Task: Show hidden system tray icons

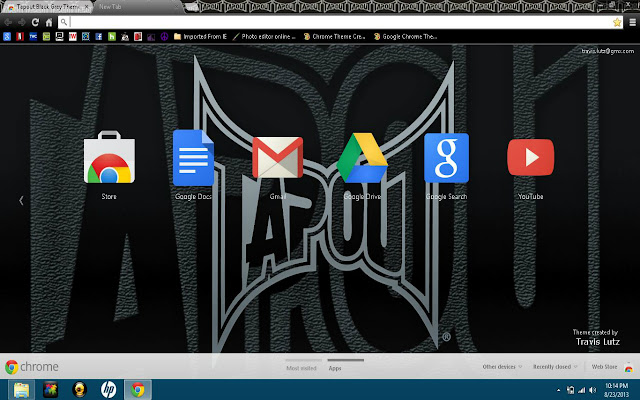Action: (x=558, y=390)
